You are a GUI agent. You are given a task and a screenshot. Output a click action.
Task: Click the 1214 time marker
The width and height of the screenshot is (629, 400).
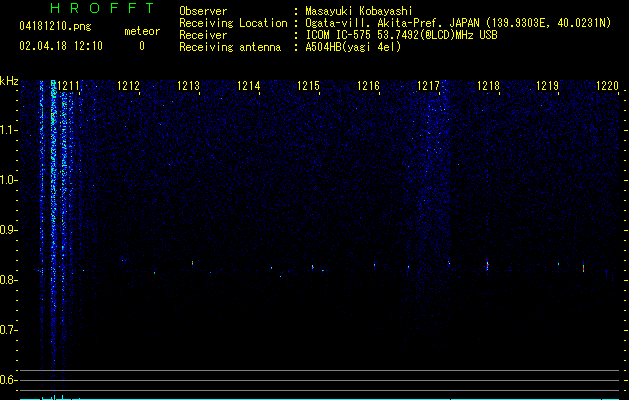coord(248,86)
